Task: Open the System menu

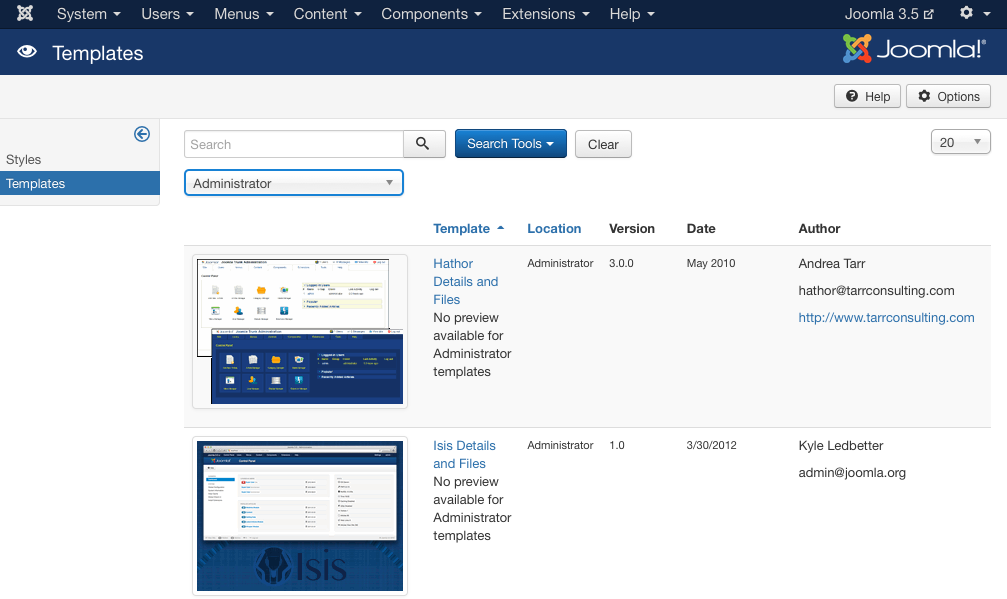Action: tap(88, 14)
